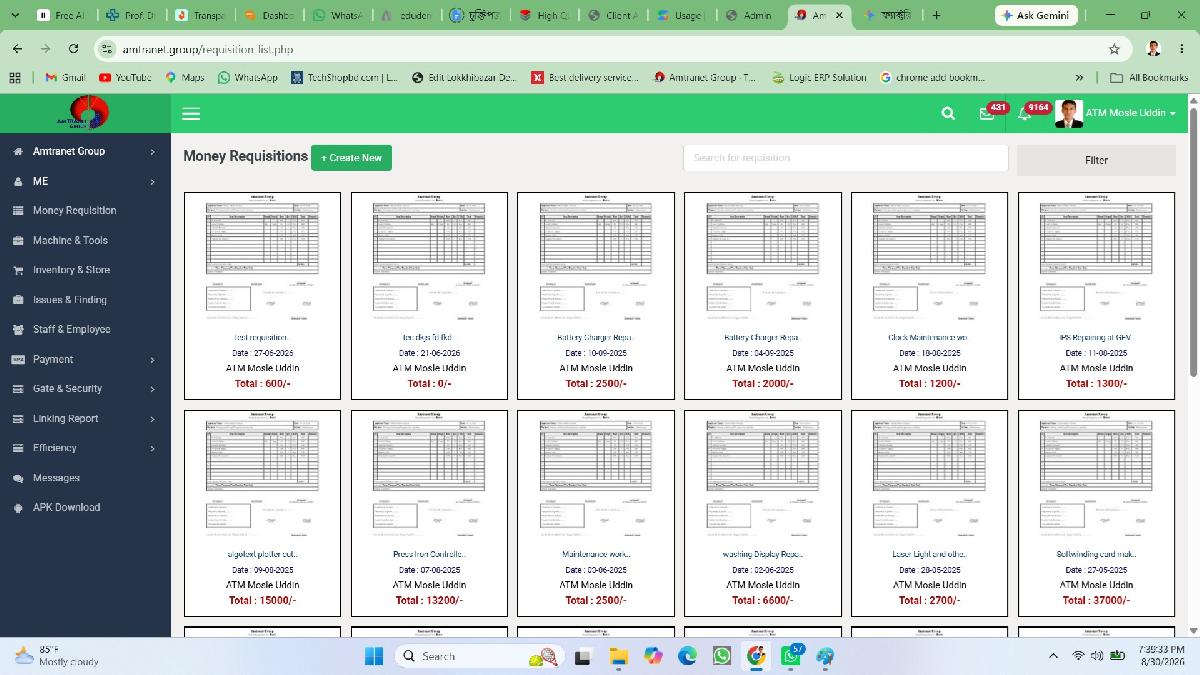Click the Create New button

pyautogui.click(x=351, y=158)
